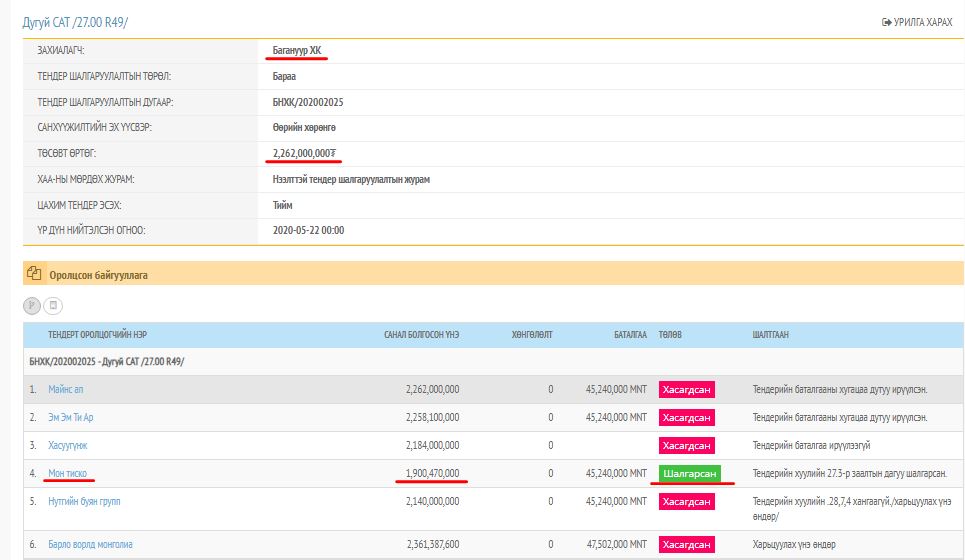Click the БНХК/202002025 group row
This screenshot has height=560, width=965.
[x=107, y=361]
